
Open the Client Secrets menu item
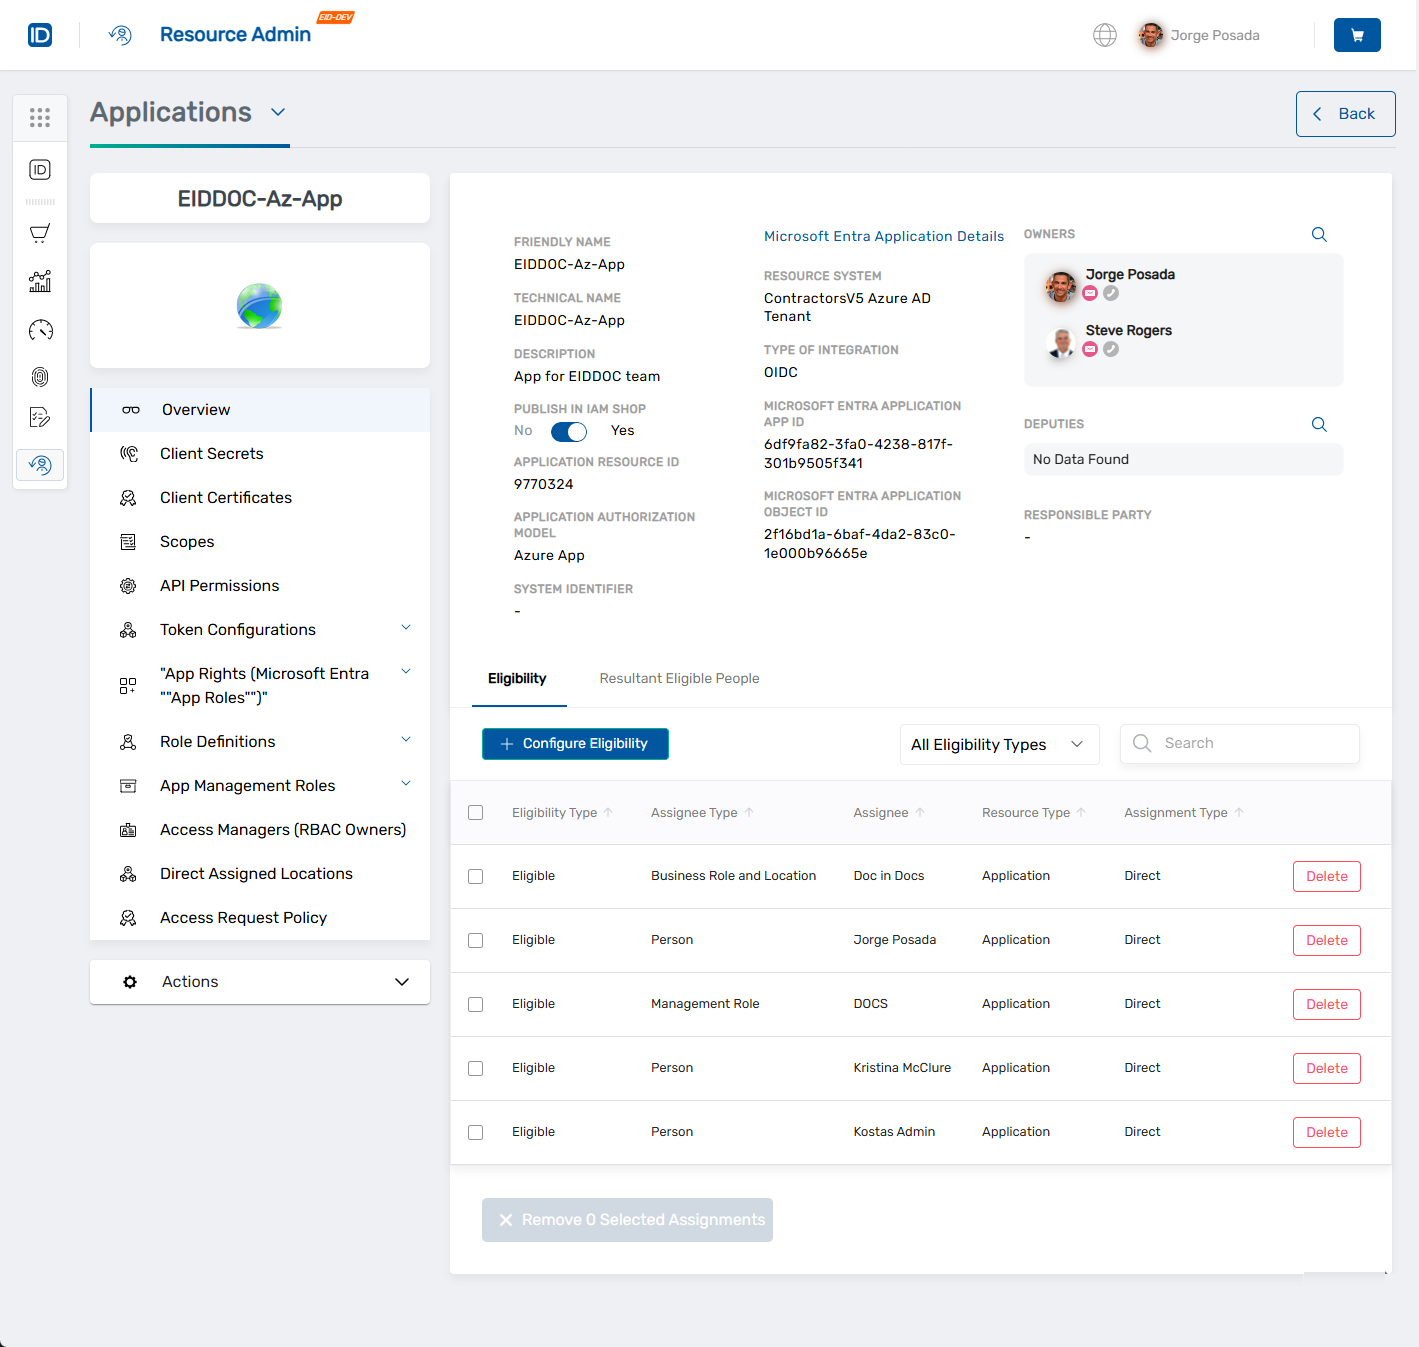pyautogui.click(x=211, y=453)
